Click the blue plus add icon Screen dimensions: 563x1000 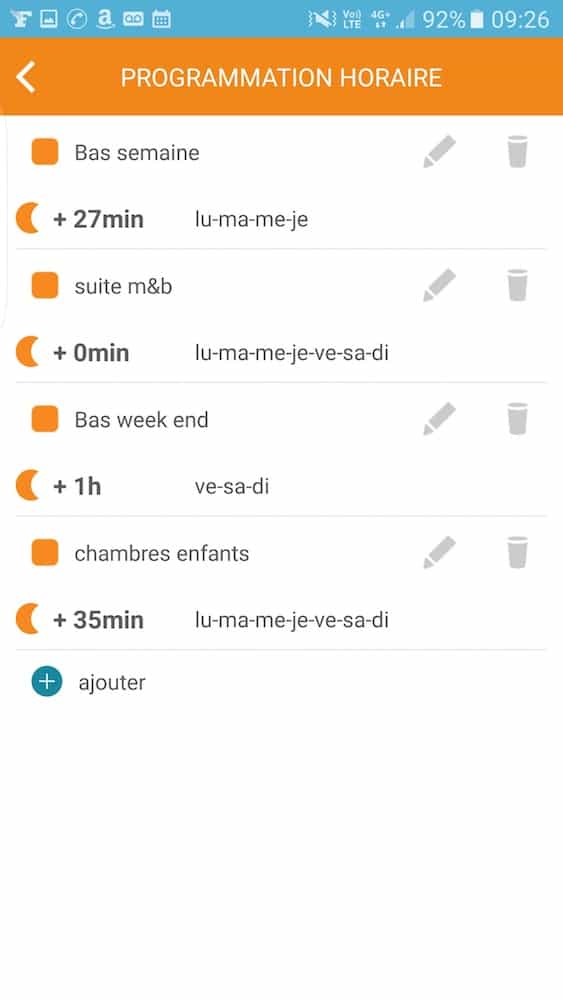pos(47,681)
